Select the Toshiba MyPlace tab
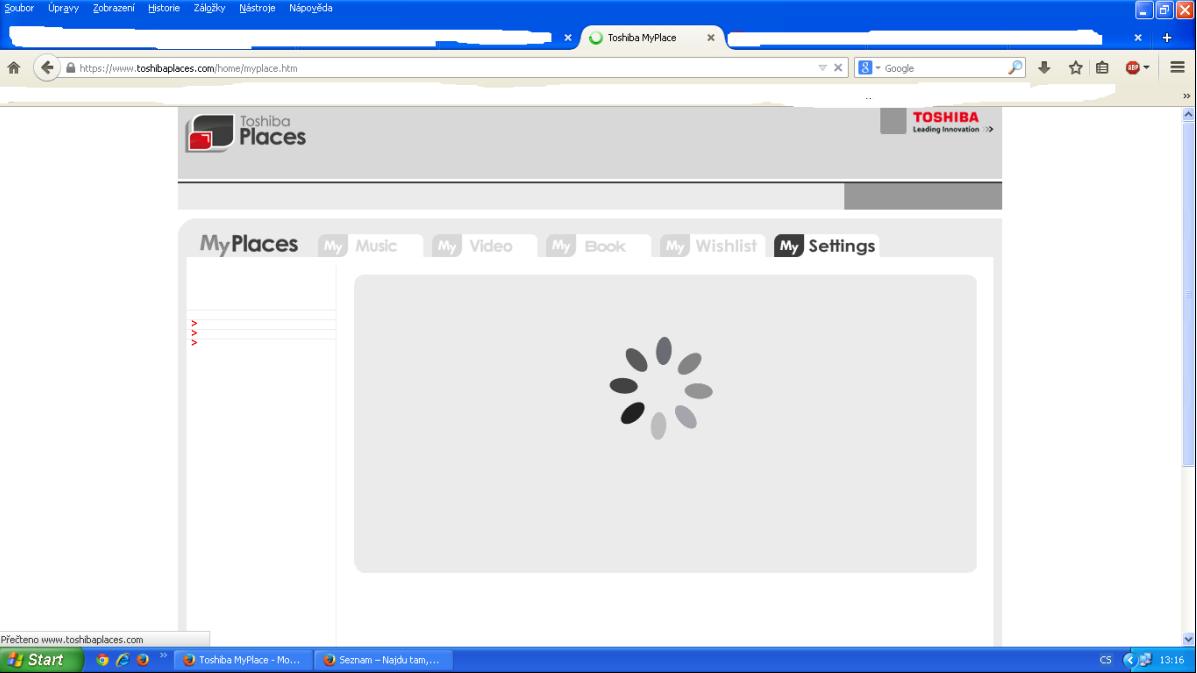Screen dimensions: 1197x673 pyautogui.click(x=653, y=37)
